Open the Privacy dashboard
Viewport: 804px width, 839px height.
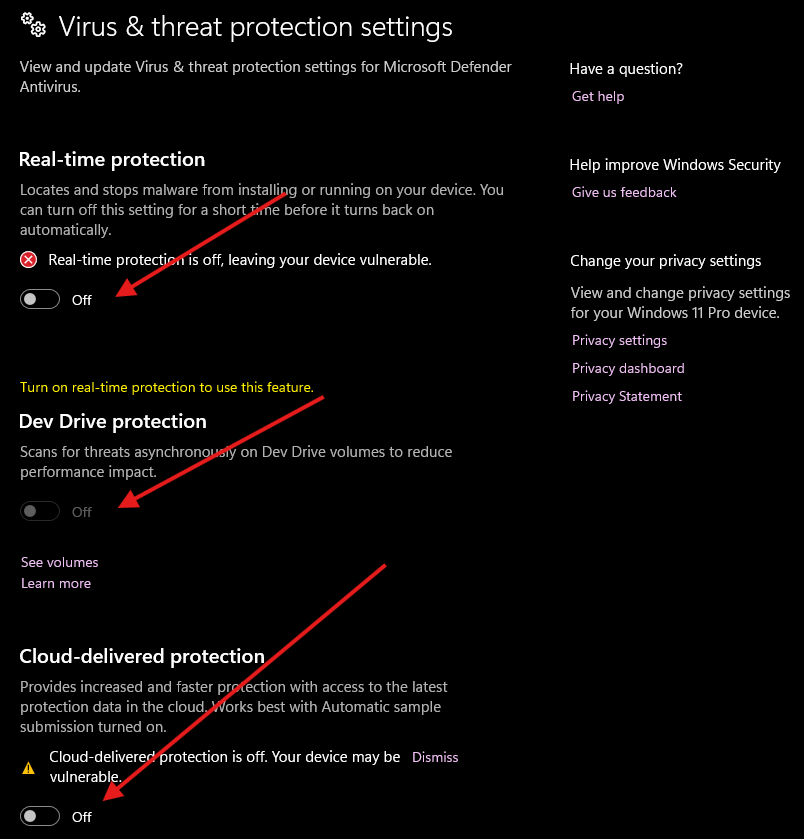coord(627,368)
